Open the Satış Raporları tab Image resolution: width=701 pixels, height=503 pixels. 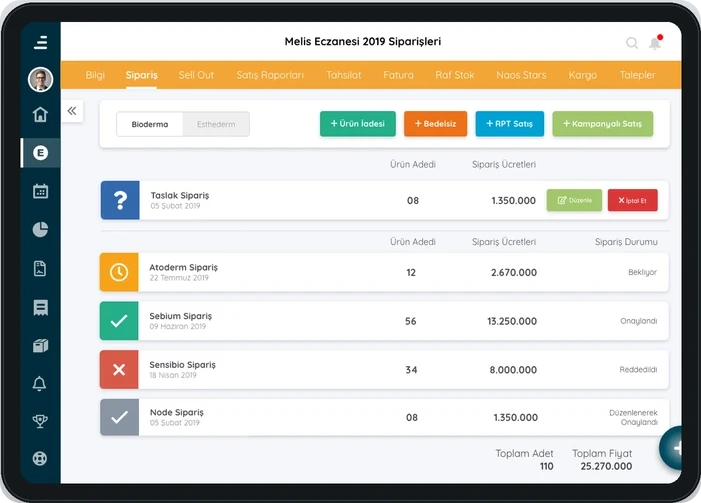[270, 75]
